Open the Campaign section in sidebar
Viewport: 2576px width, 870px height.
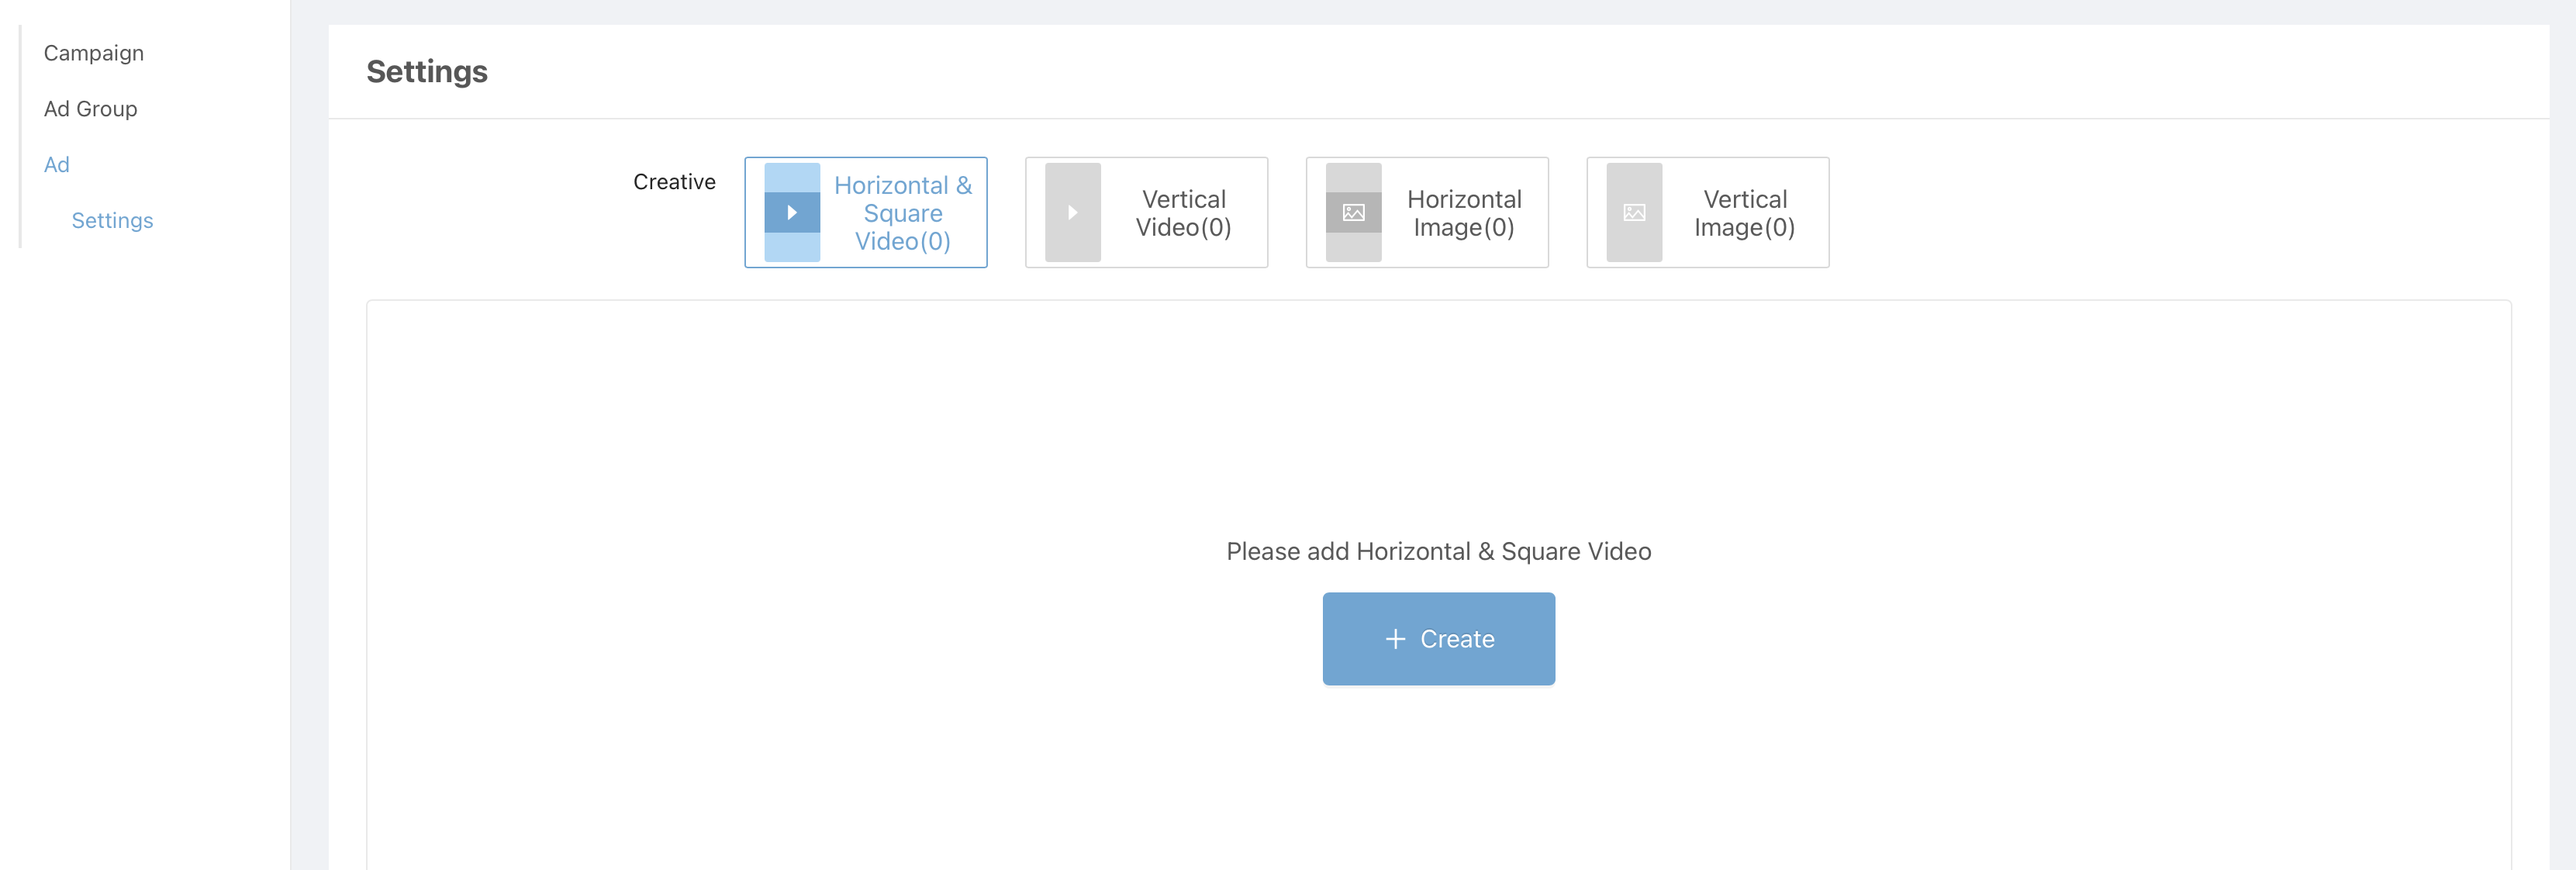93,53
